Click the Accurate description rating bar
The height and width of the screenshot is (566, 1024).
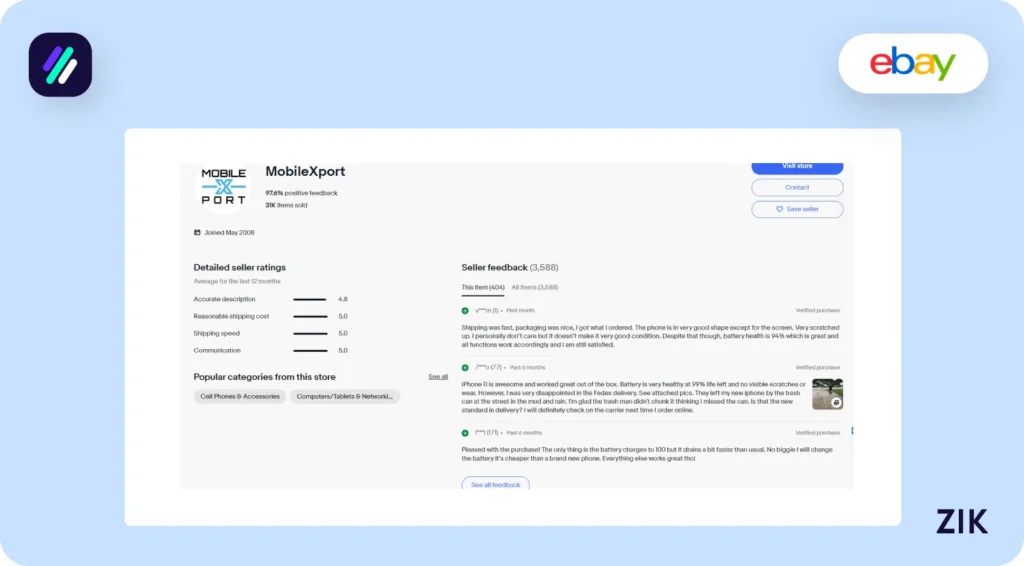tap(310, 299)
